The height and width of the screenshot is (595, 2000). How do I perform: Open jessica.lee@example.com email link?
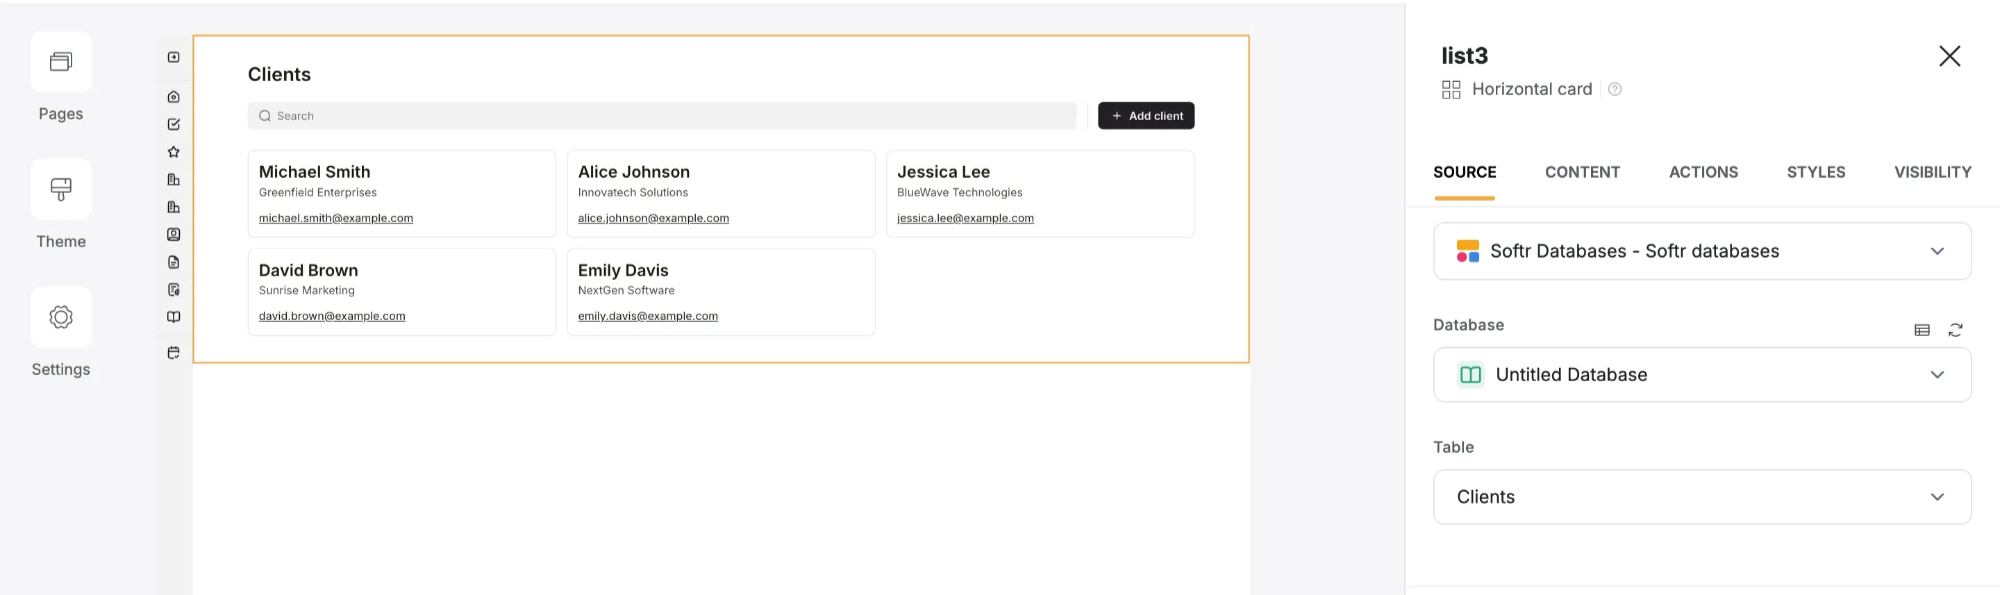(x=965, y=218)
